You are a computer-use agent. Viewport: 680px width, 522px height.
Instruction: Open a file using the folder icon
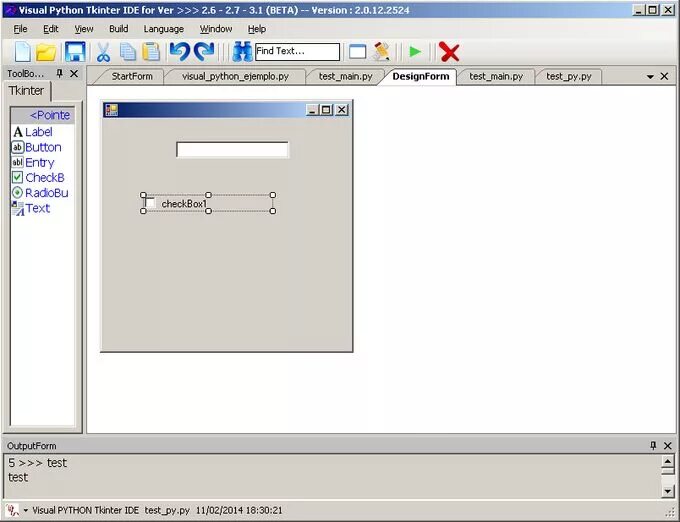[x=46, y=52]
